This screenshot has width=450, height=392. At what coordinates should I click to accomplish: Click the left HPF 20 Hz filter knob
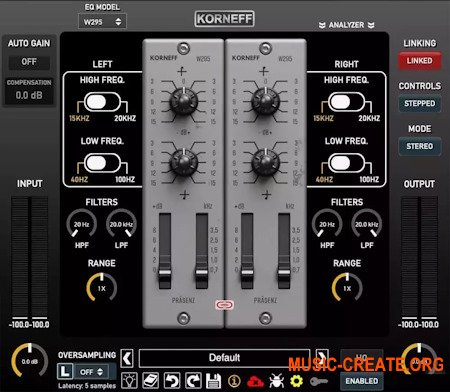(x=82, y=224)
